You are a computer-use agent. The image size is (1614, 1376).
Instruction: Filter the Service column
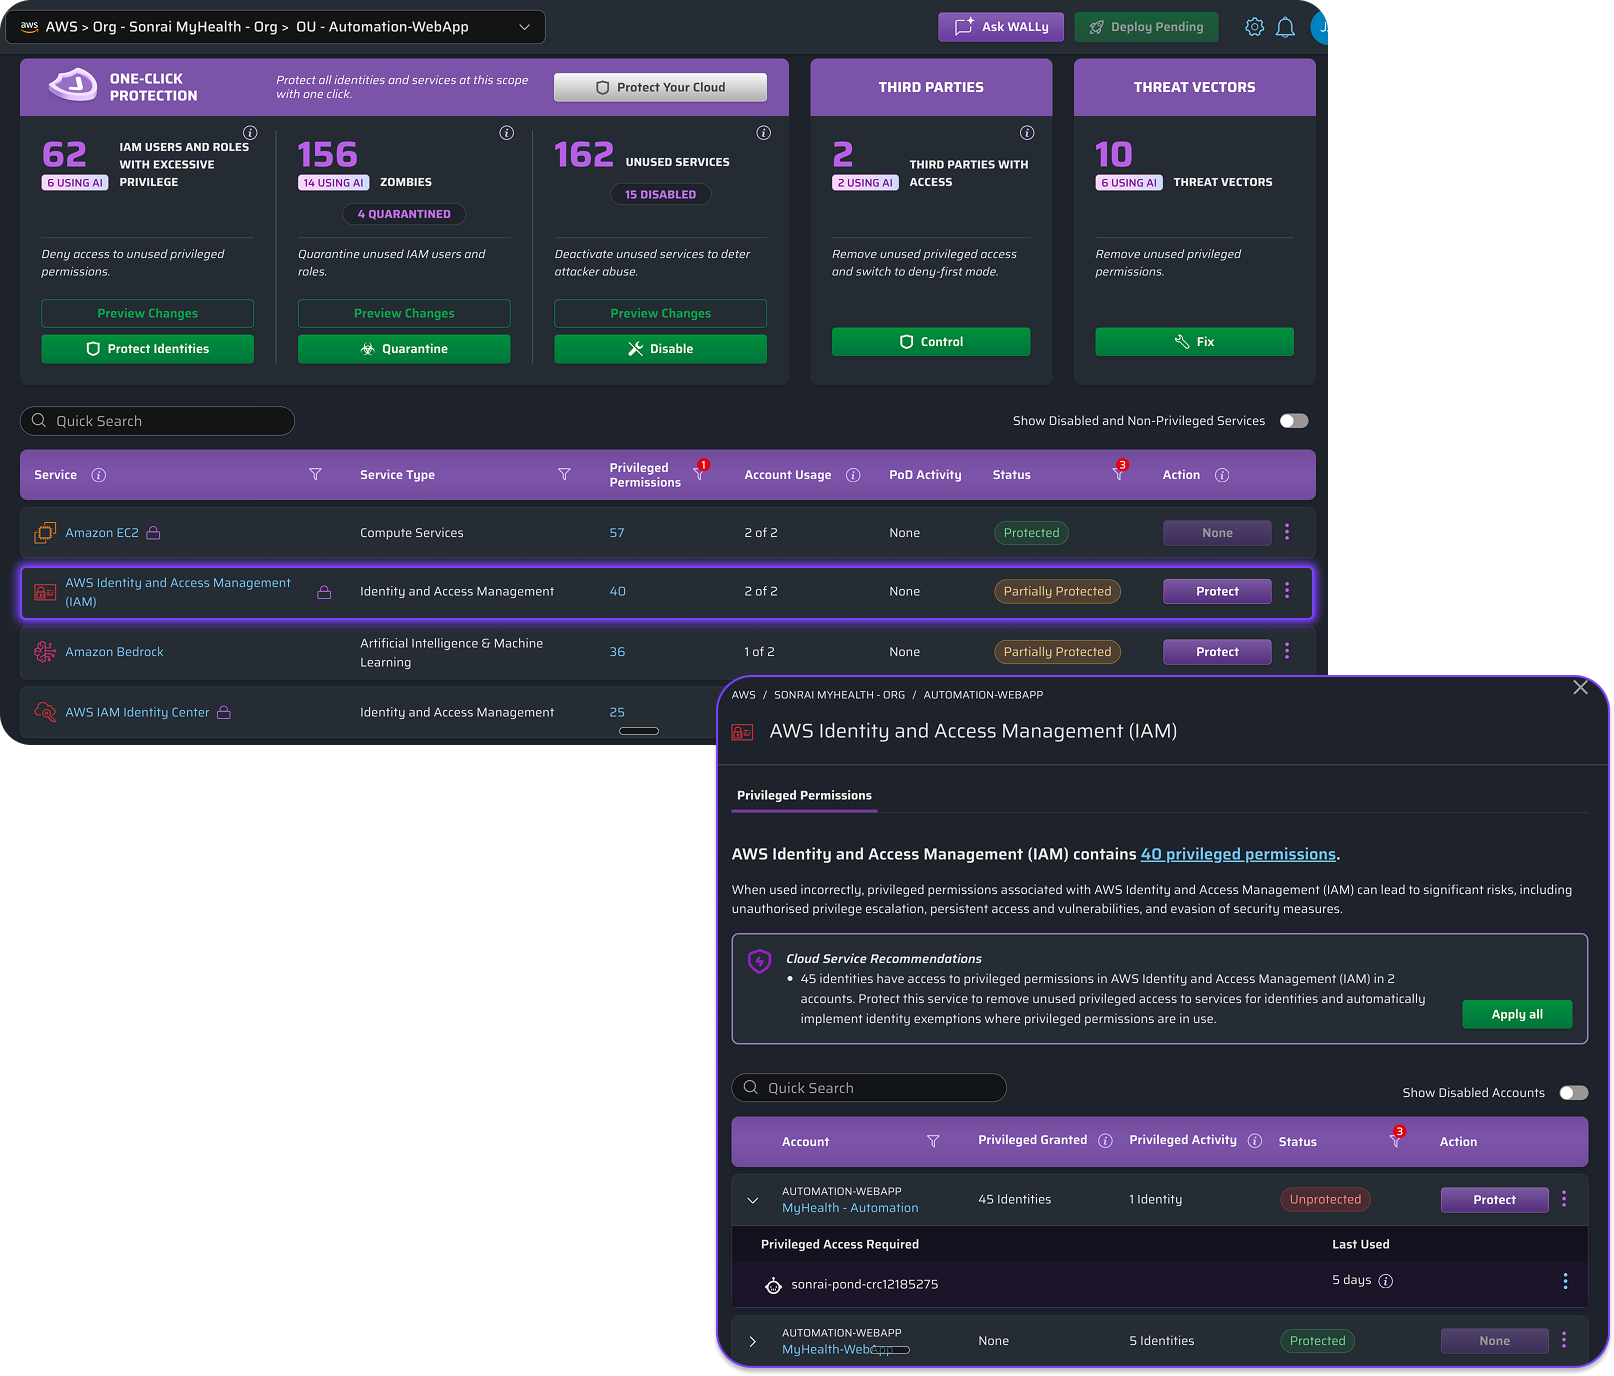[315, 474]
